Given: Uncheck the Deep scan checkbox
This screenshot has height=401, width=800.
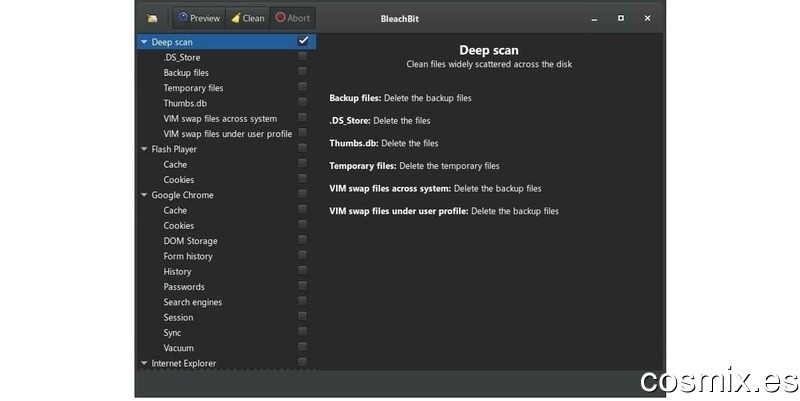Looking at the screenshot, I should pos(303,40).
